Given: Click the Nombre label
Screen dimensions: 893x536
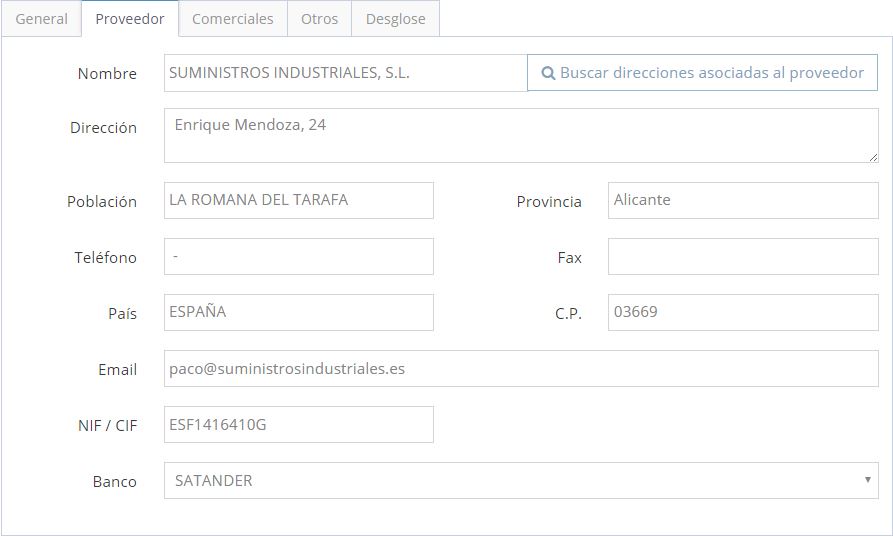Looking at the screenshot, I should 107,73.
